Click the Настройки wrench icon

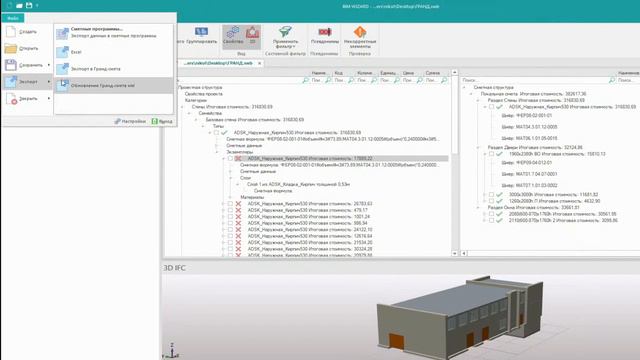click(118, 121)
